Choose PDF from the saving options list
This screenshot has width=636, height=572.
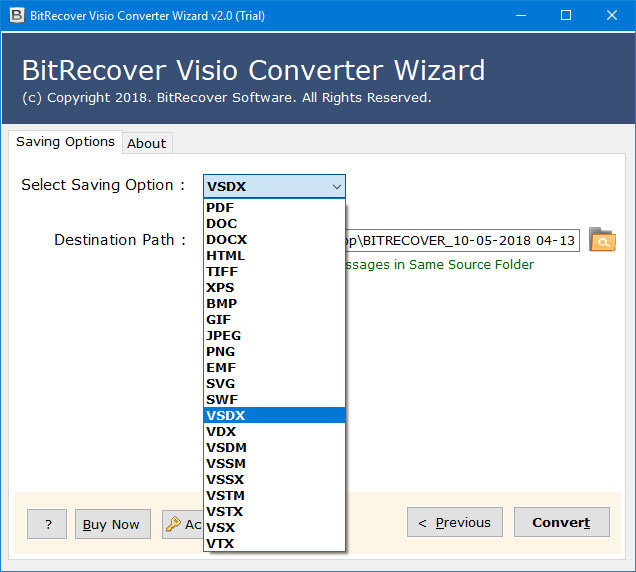(274, 207)
